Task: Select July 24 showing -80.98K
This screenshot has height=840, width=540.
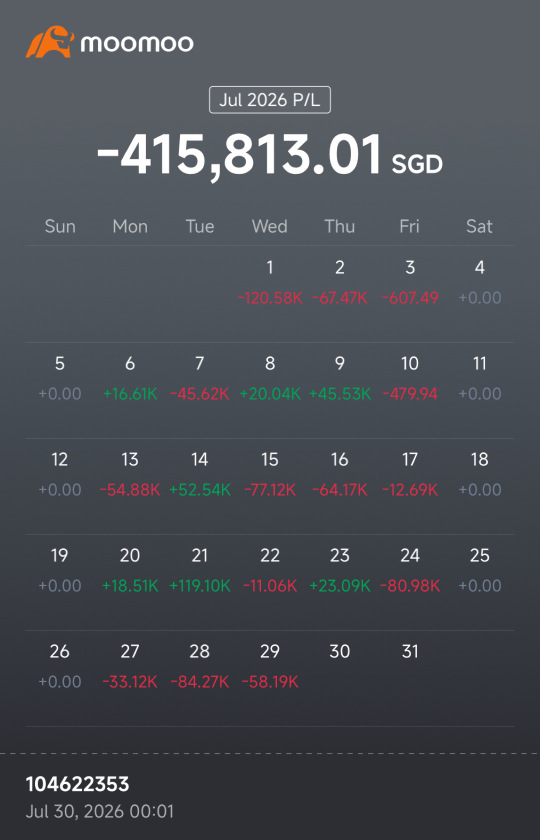Action: coord(410,571)
